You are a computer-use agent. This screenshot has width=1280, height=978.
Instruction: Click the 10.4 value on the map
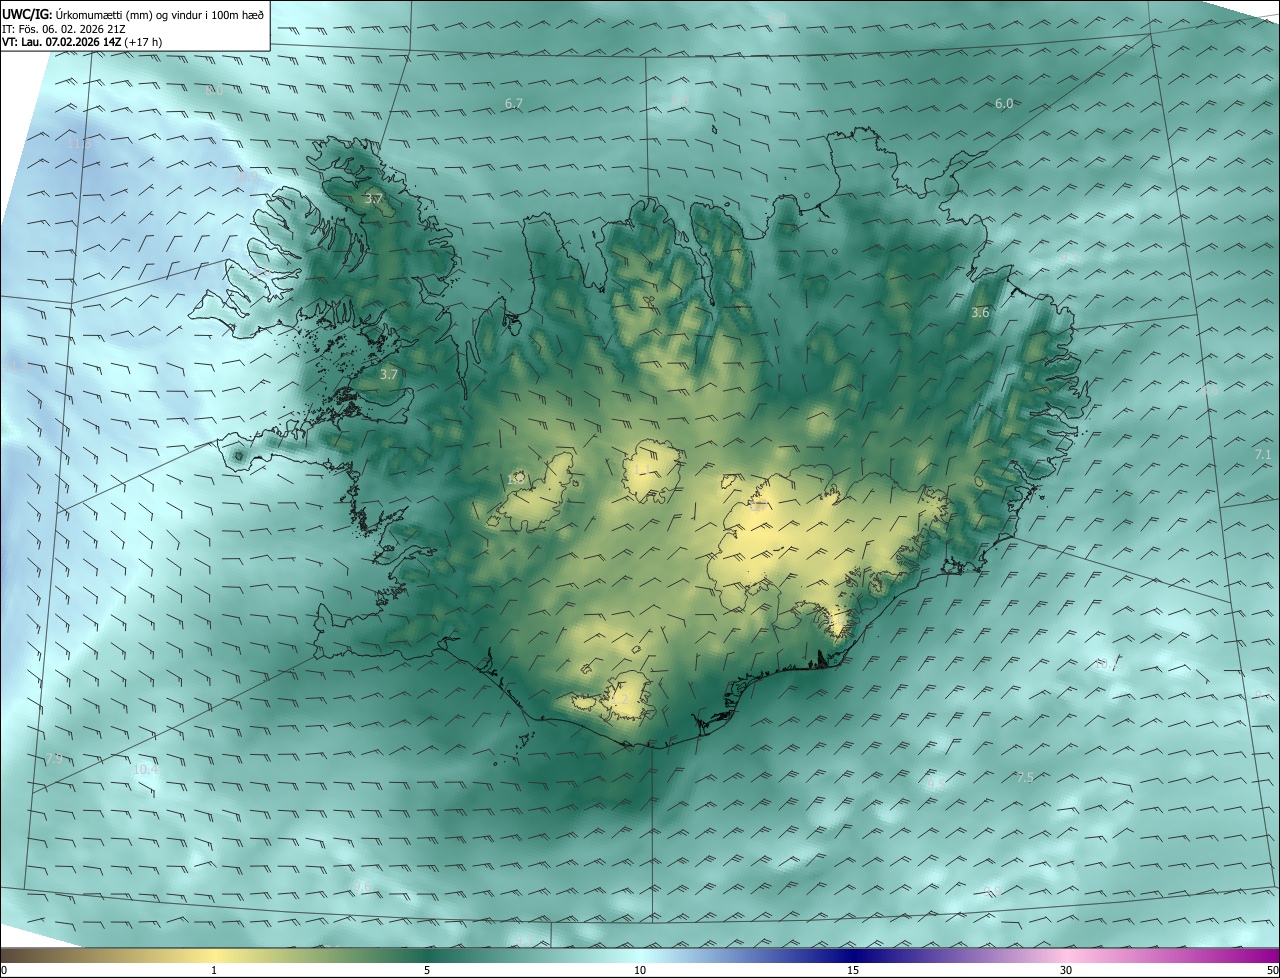[145, 769]
